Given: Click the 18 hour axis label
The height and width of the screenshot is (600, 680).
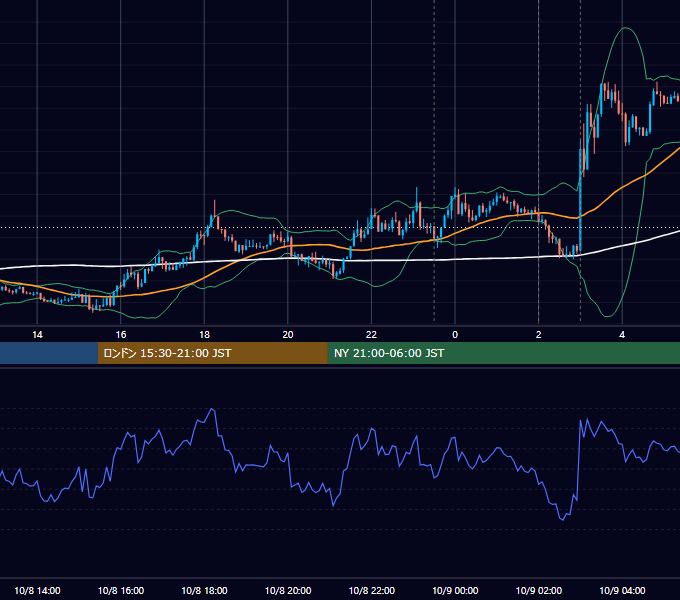Looking at the screenshot, I should click(204, 335).
